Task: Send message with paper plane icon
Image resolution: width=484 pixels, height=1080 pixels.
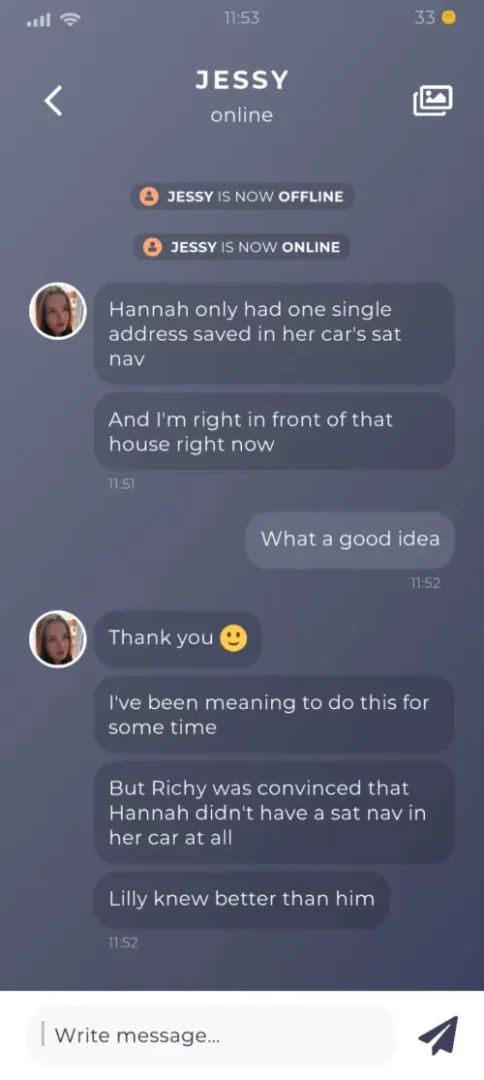Action: click(438, 1035)
